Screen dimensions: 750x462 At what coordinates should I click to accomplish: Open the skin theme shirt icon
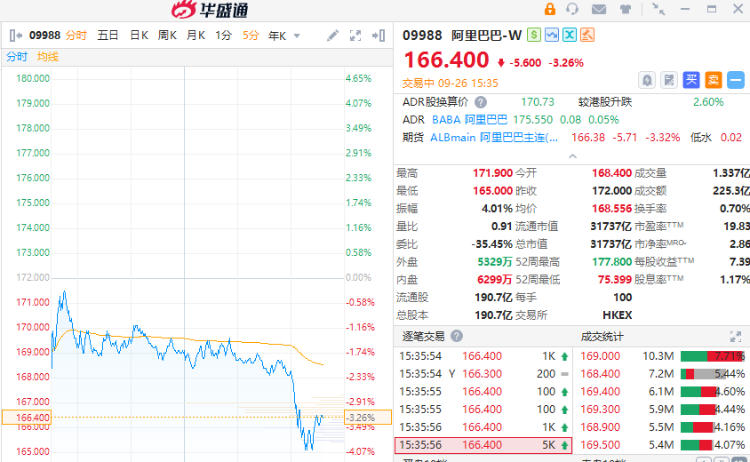[x=625, y=9]
